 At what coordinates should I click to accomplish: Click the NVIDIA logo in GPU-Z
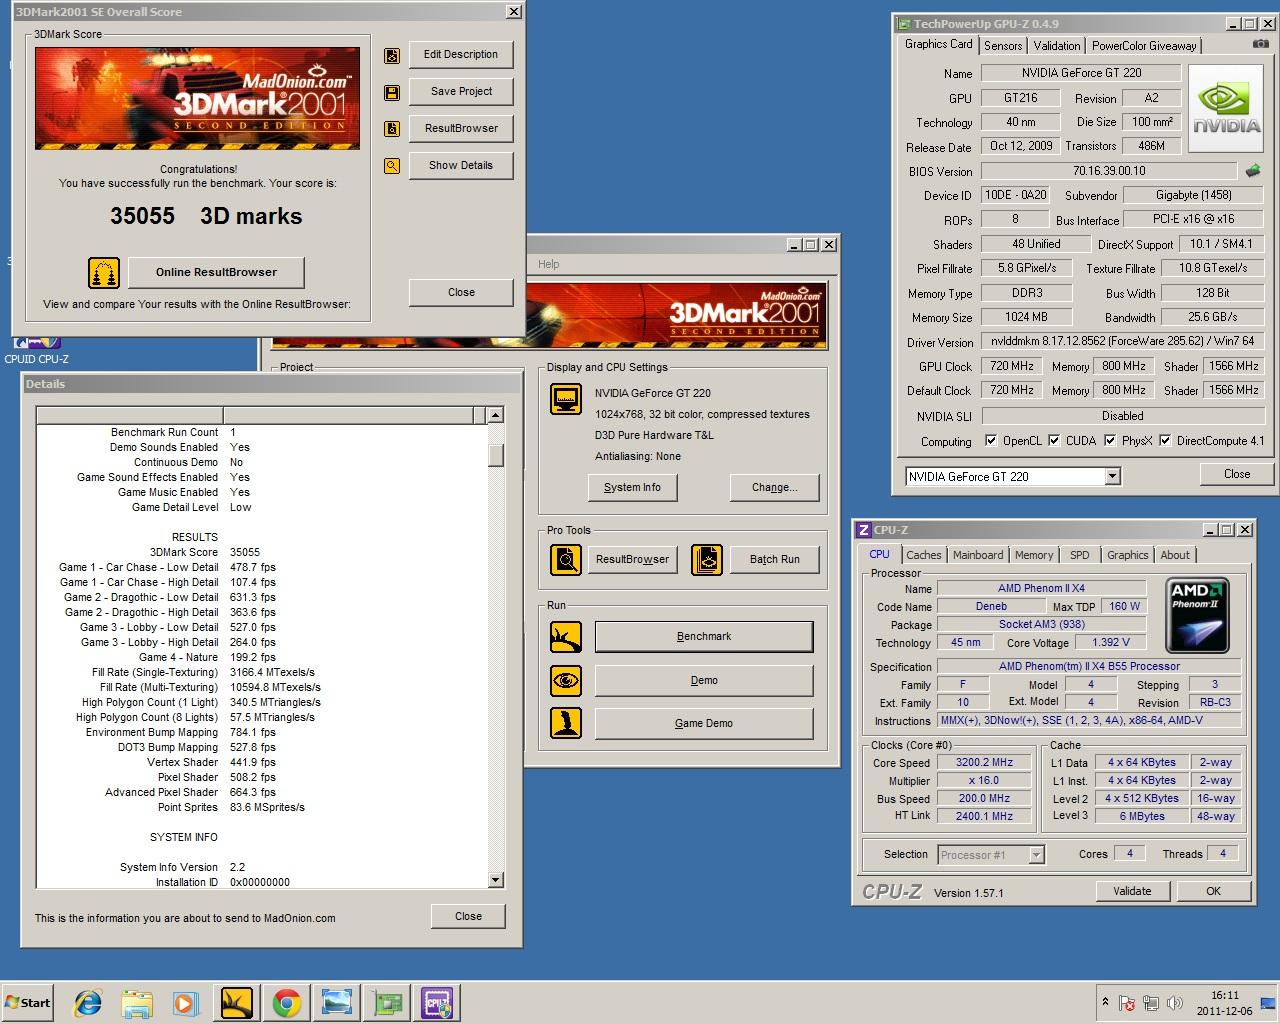pyautogui.click(x=1226, y=108)
